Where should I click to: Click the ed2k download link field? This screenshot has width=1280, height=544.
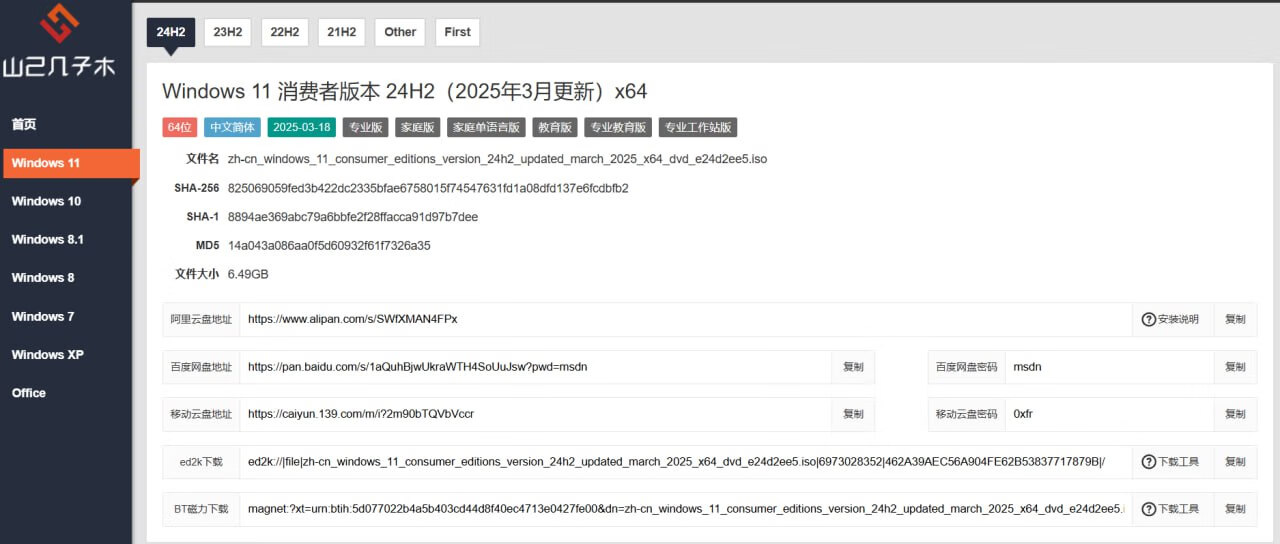click(x=686, y=462)
